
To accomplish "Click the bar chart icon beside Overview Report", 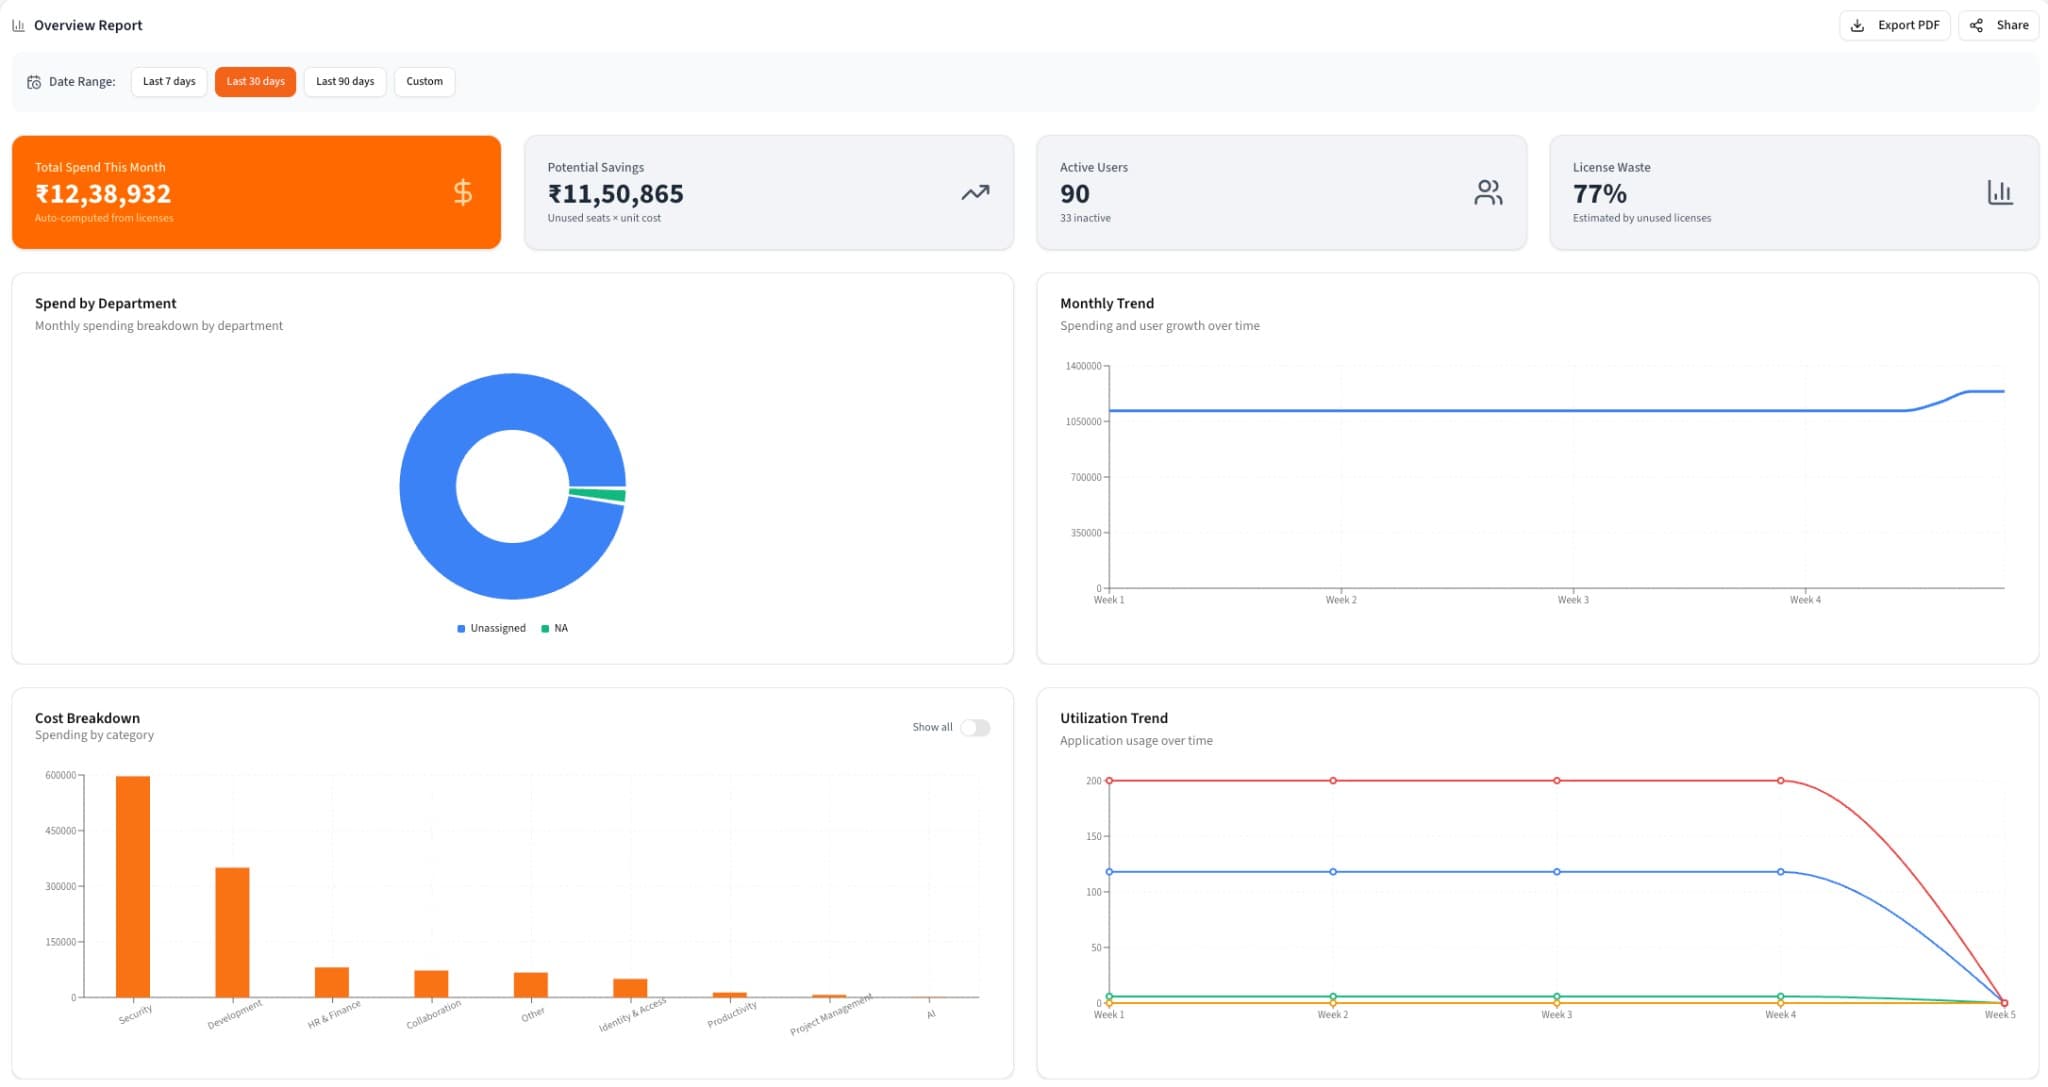I will pyautogui.click(x=18, y=24).
